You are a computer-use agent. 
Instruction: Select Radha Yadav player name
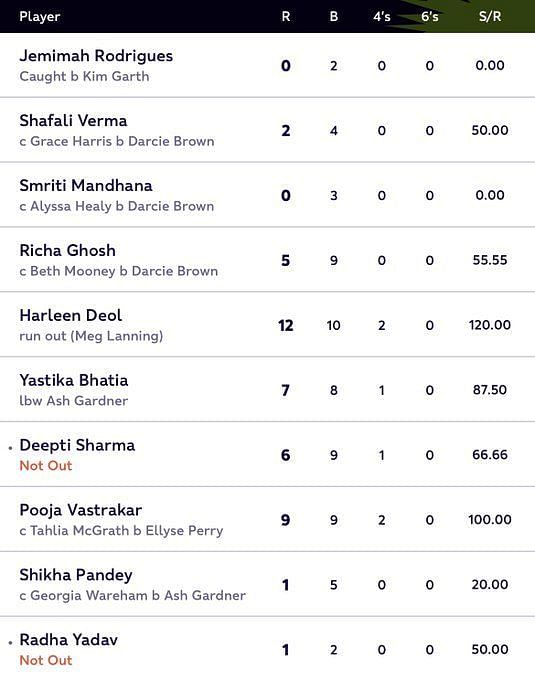click(69, 640)
